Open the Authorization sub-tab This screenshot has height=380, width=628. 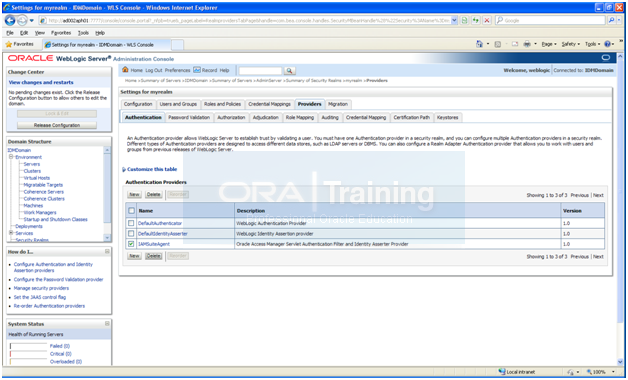pos(231,117)
